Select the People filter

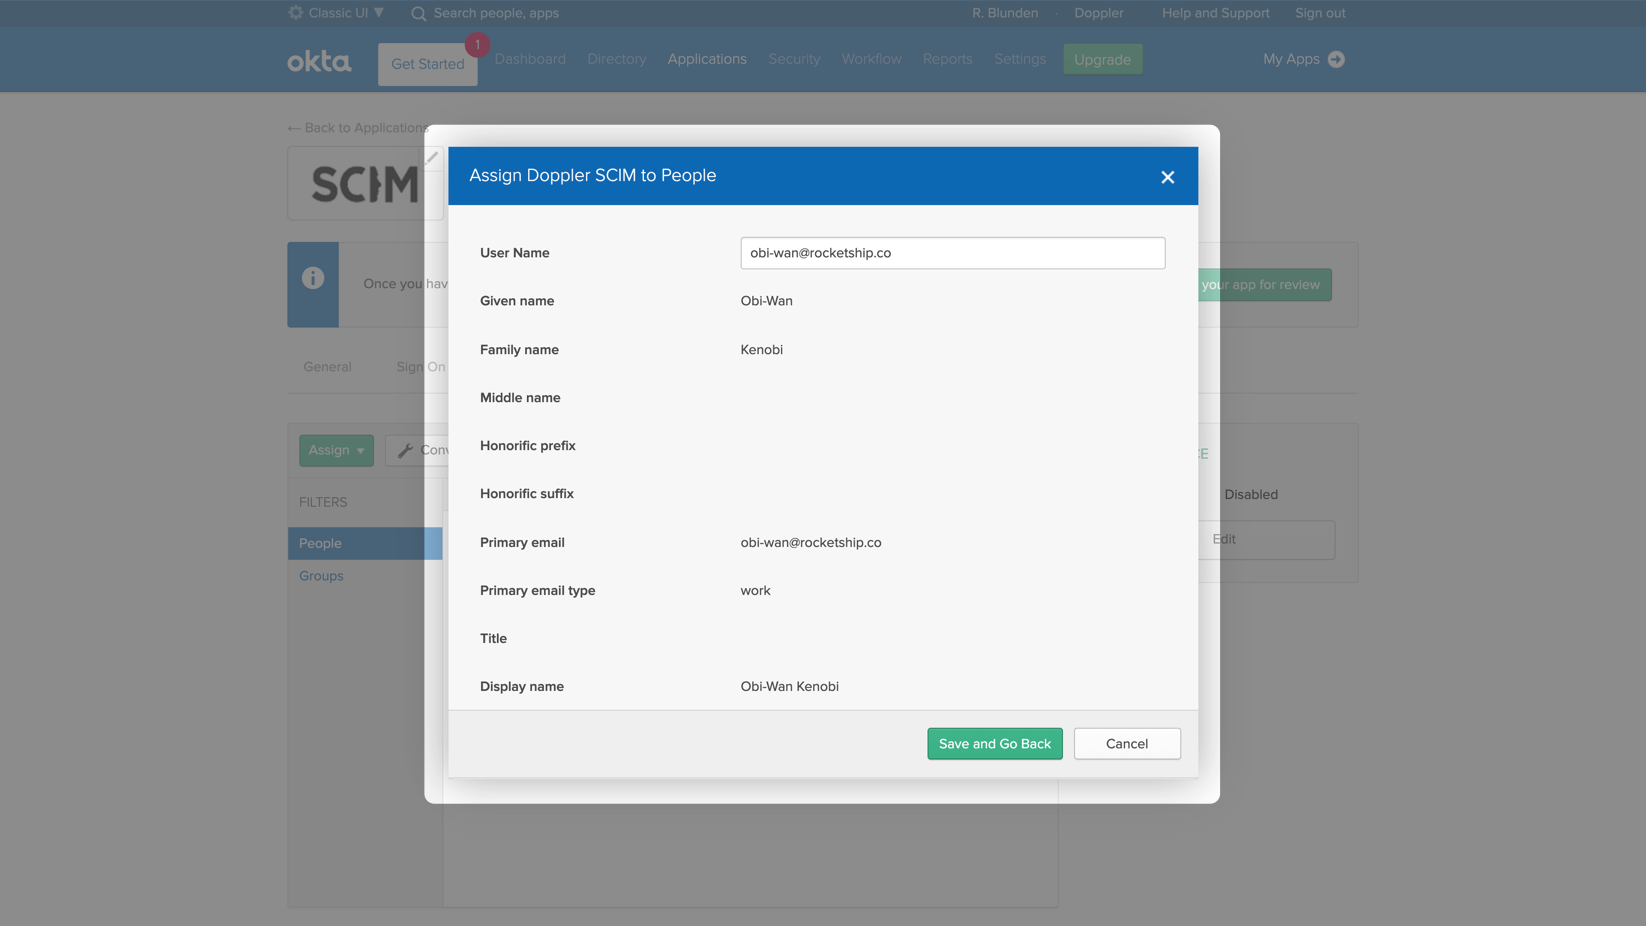(x=365, y=543)
